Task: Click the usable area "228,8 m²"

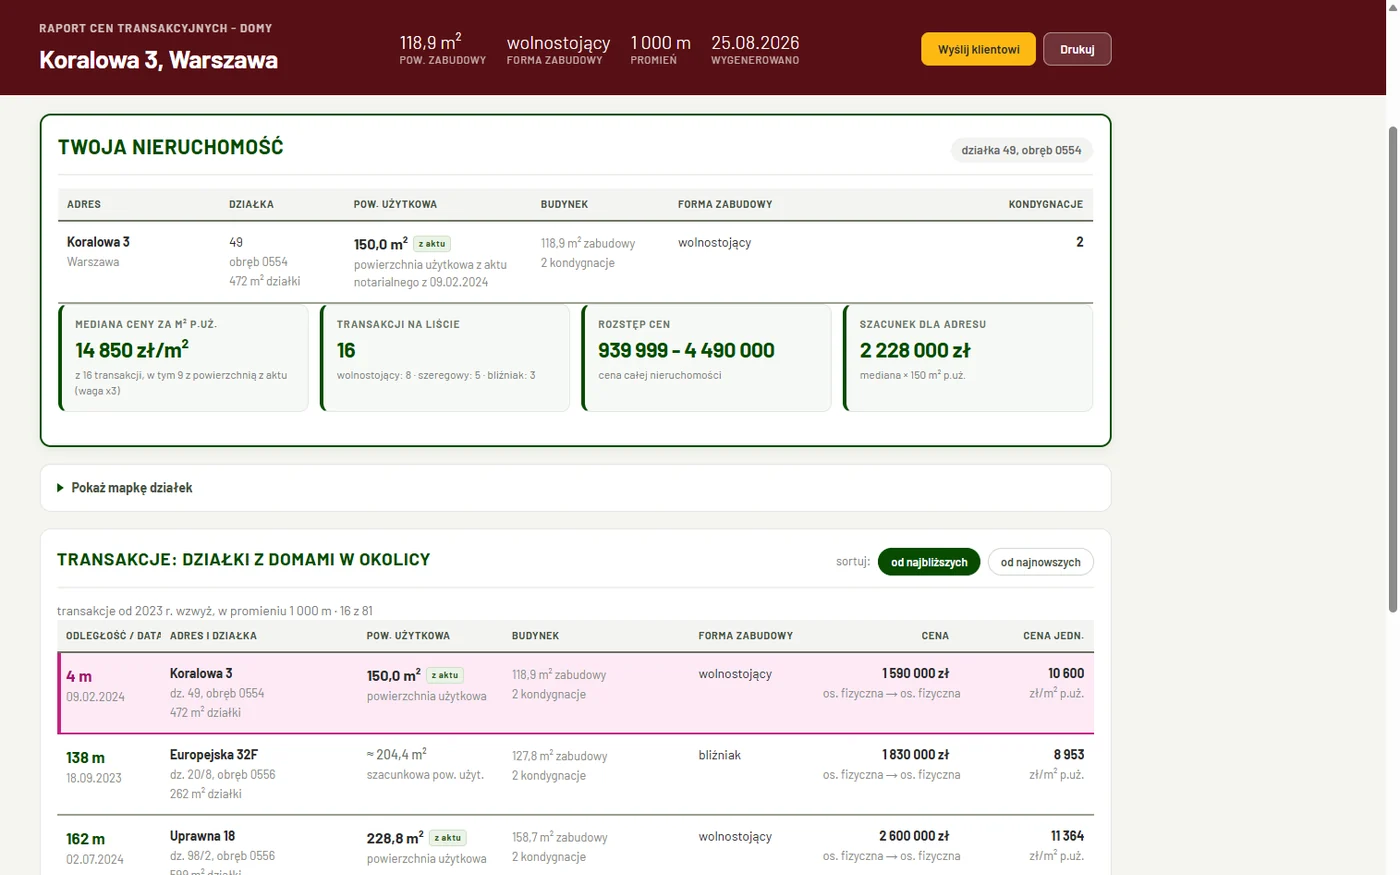Action: 394,838
